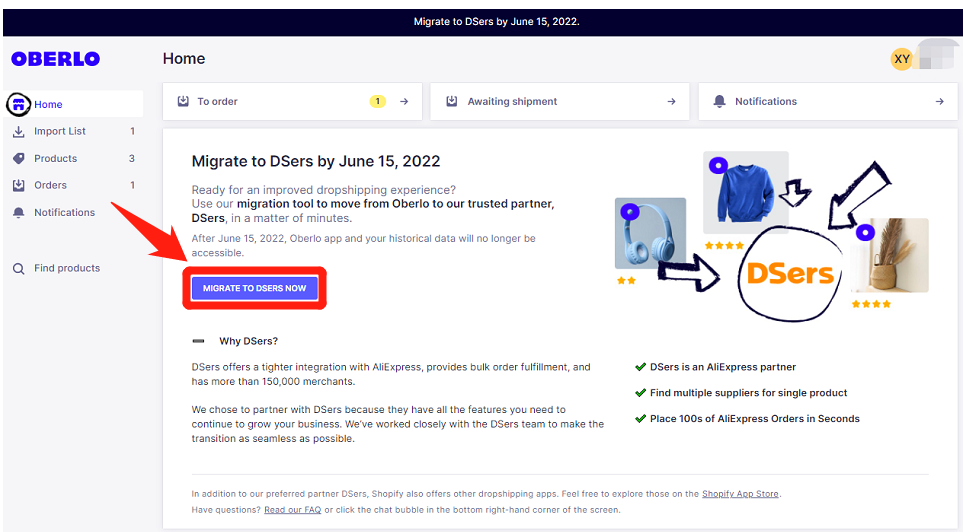The image size is (964, 532).
Task: Click the arrow on To order card
Action: point(404,101)
